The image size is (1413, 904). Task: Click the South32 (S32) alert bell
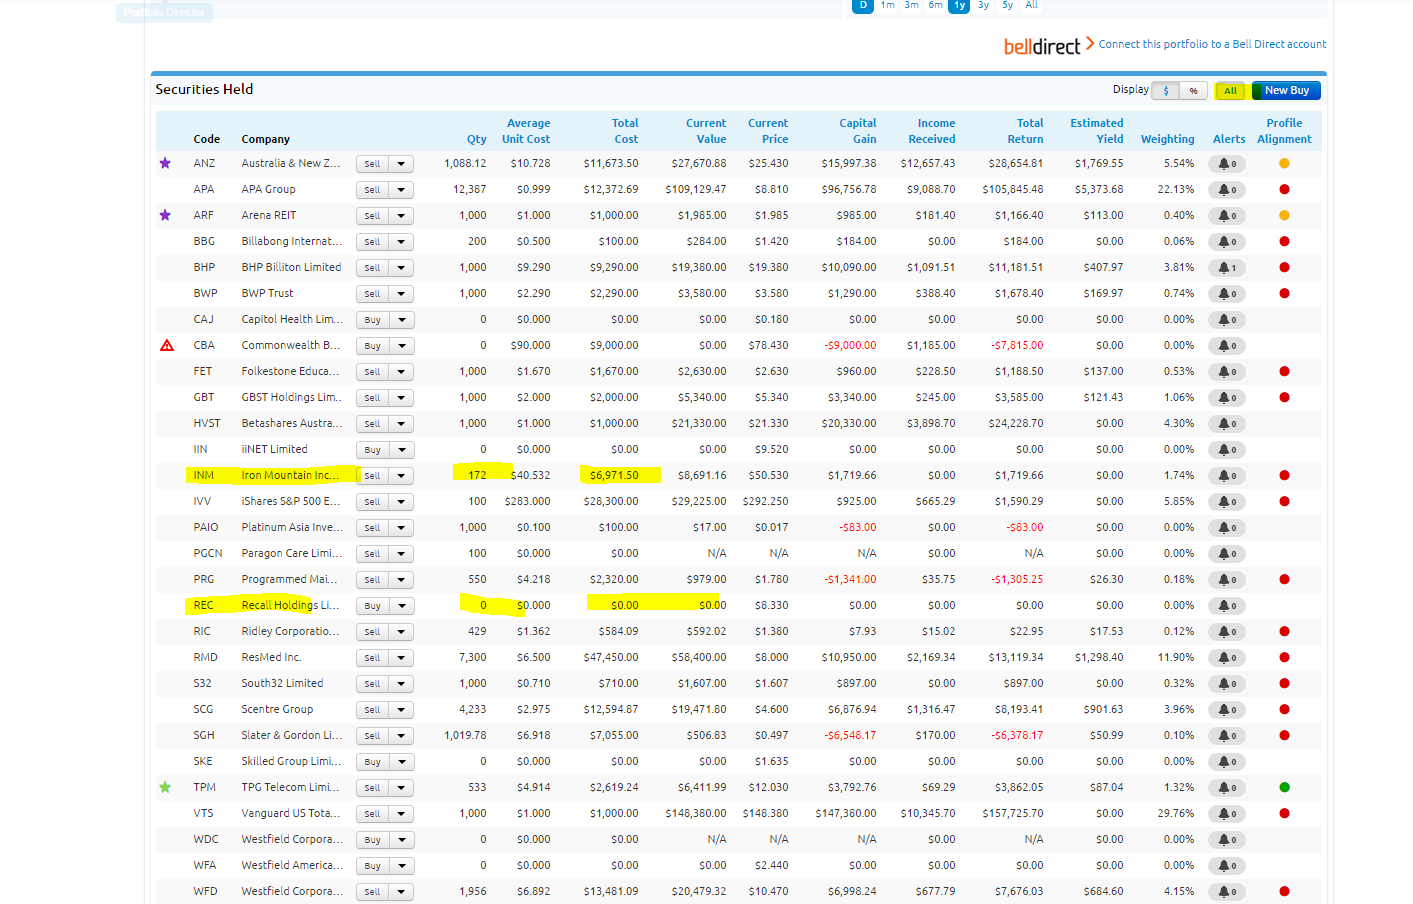(x=1227, y=684)
